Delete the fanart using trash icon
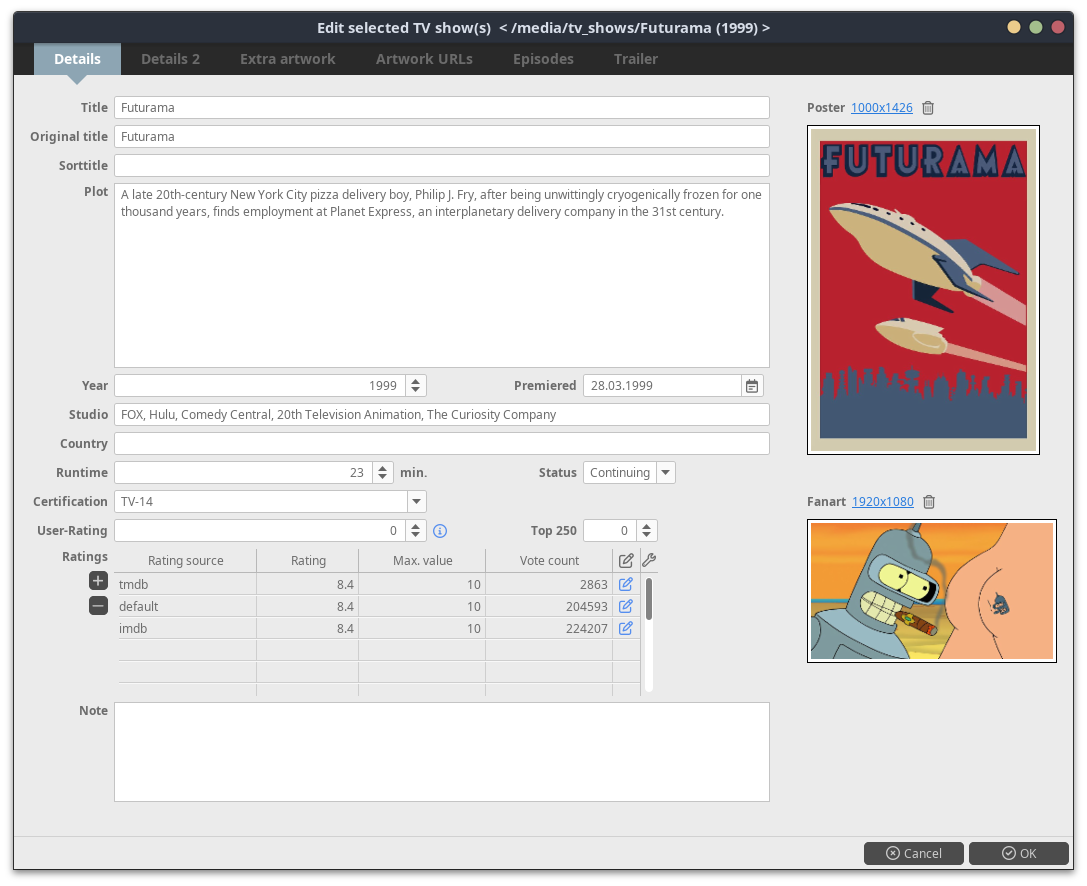Image resolution: width=1087 pixels, height=886 pixels. 929,502
